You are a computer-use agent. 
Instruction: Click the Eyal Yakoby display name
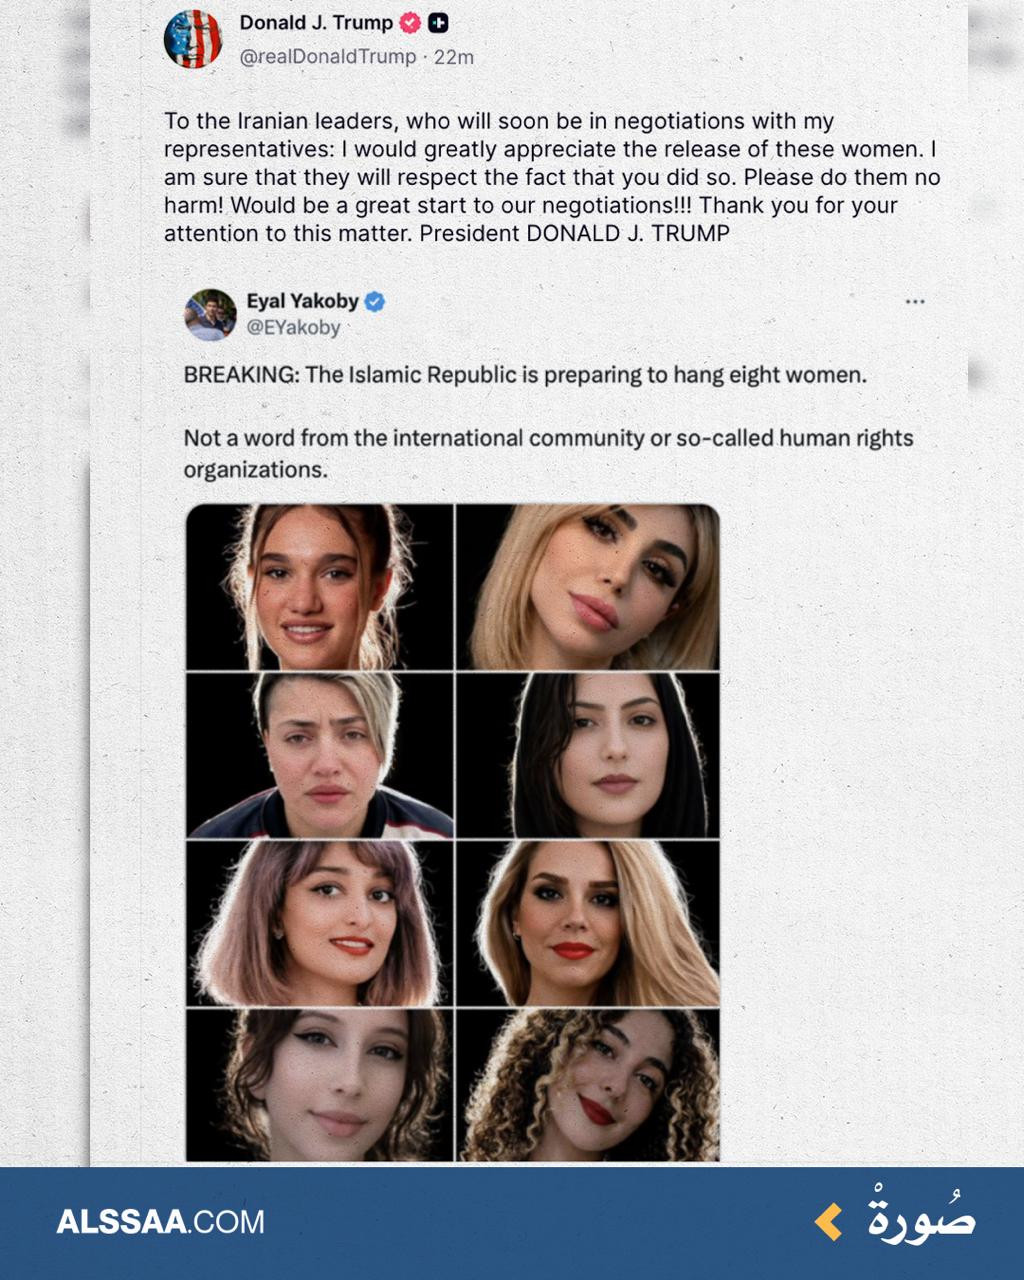tap(302, 301)
